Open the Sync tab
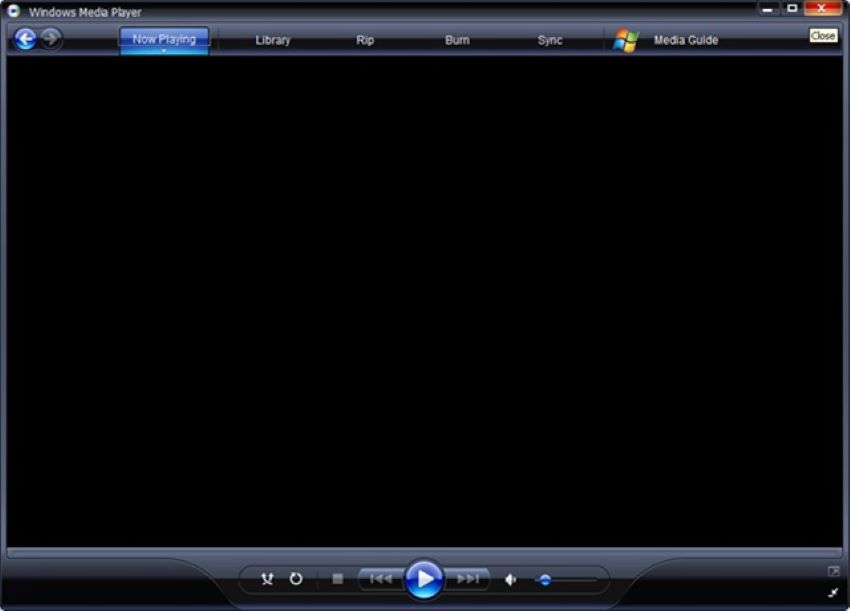This screenshot has height=611, width=850. (550, 40)
